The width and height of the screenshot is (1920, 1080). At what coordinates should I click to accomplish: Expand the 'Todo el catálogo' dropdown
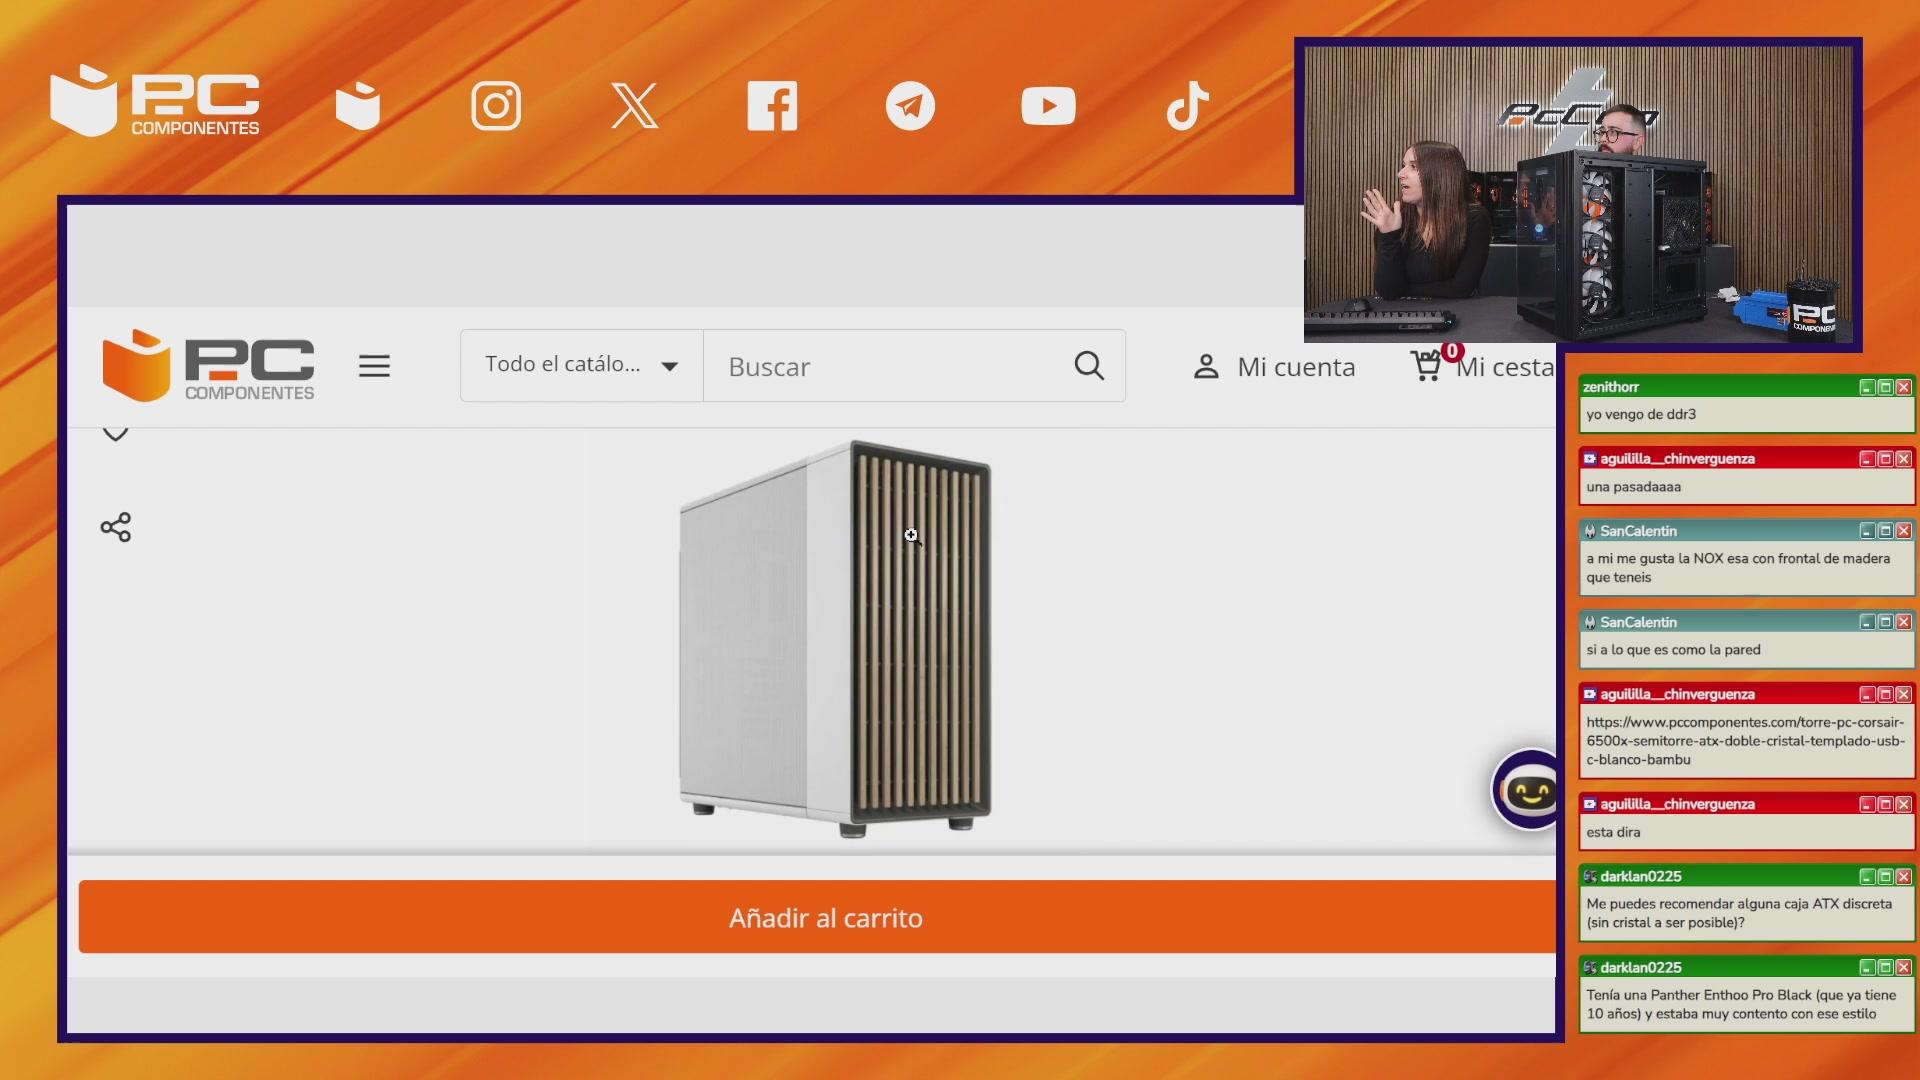581,366
